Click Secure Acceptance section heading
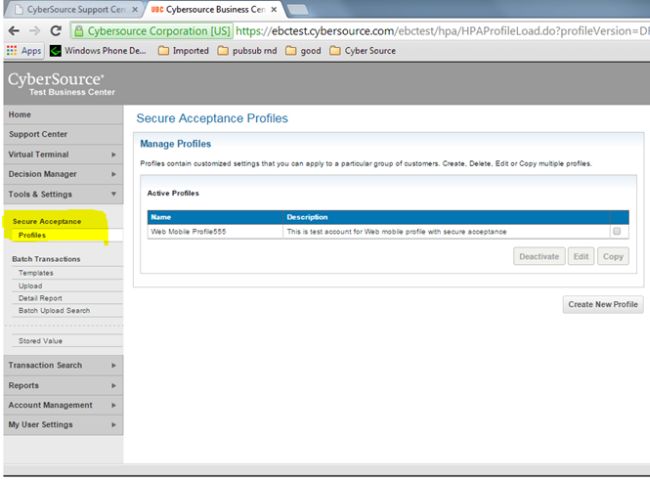The height and width of the screenshot is (481, 650). tap(47, 221)
